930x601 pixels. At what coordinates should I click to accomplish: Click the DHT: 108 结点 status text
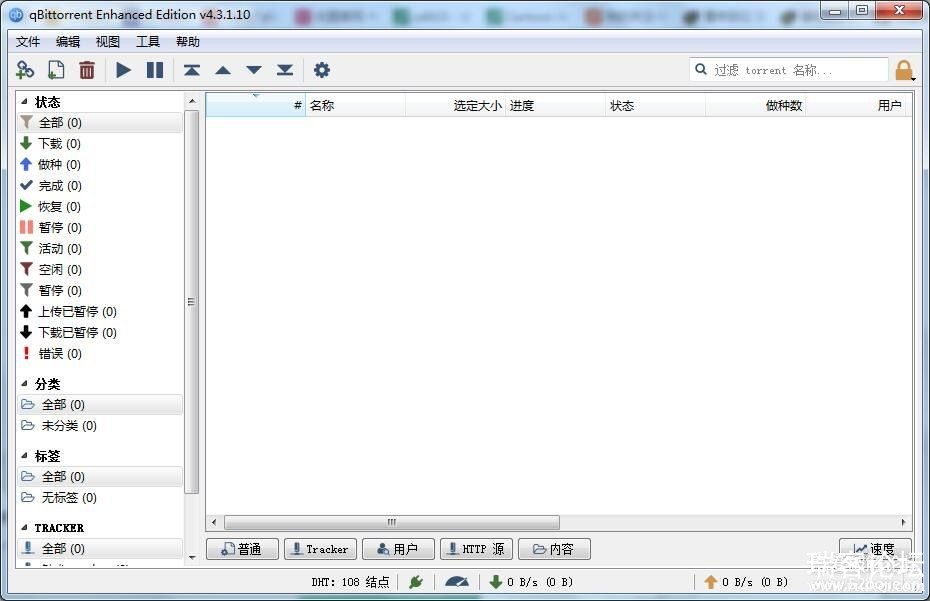tap(351, 582)
